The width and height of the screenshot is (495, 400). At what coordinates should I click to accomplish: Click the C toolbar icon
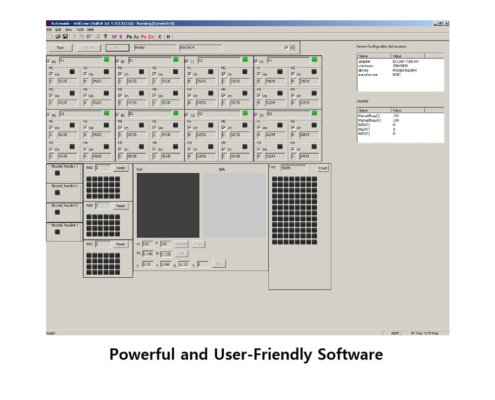[x=160, y=37]
